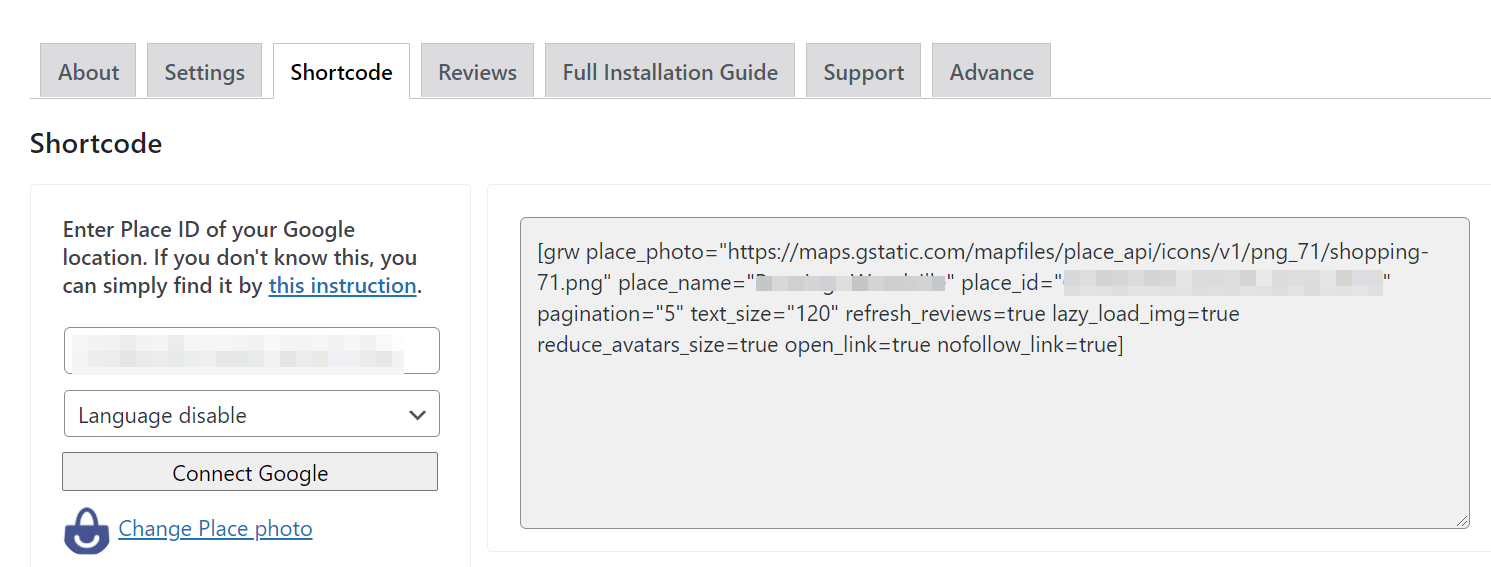Select the Shortcode tab
Image resolution: width=1491 pixels, height=567 pixels.
[341, 72]
